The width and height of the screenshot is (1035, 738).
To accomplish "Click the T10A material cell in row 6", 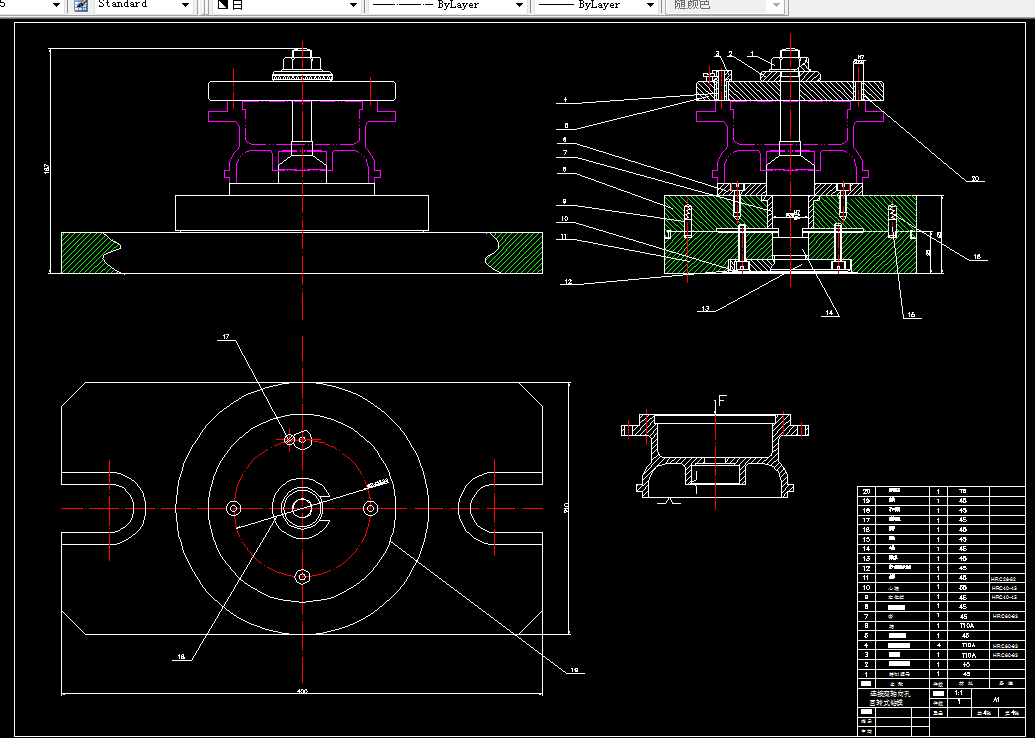I will [966, 626].
